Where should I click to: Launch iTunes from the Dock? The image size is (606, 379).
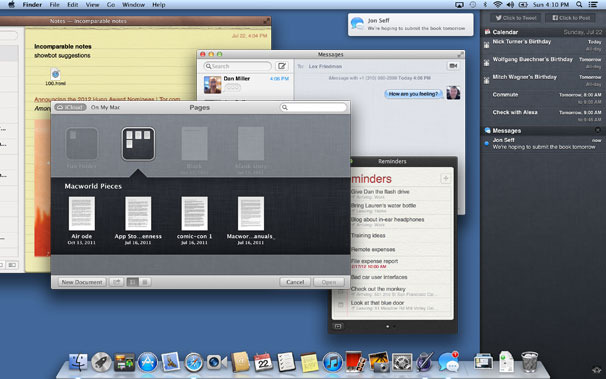point(332,362)
